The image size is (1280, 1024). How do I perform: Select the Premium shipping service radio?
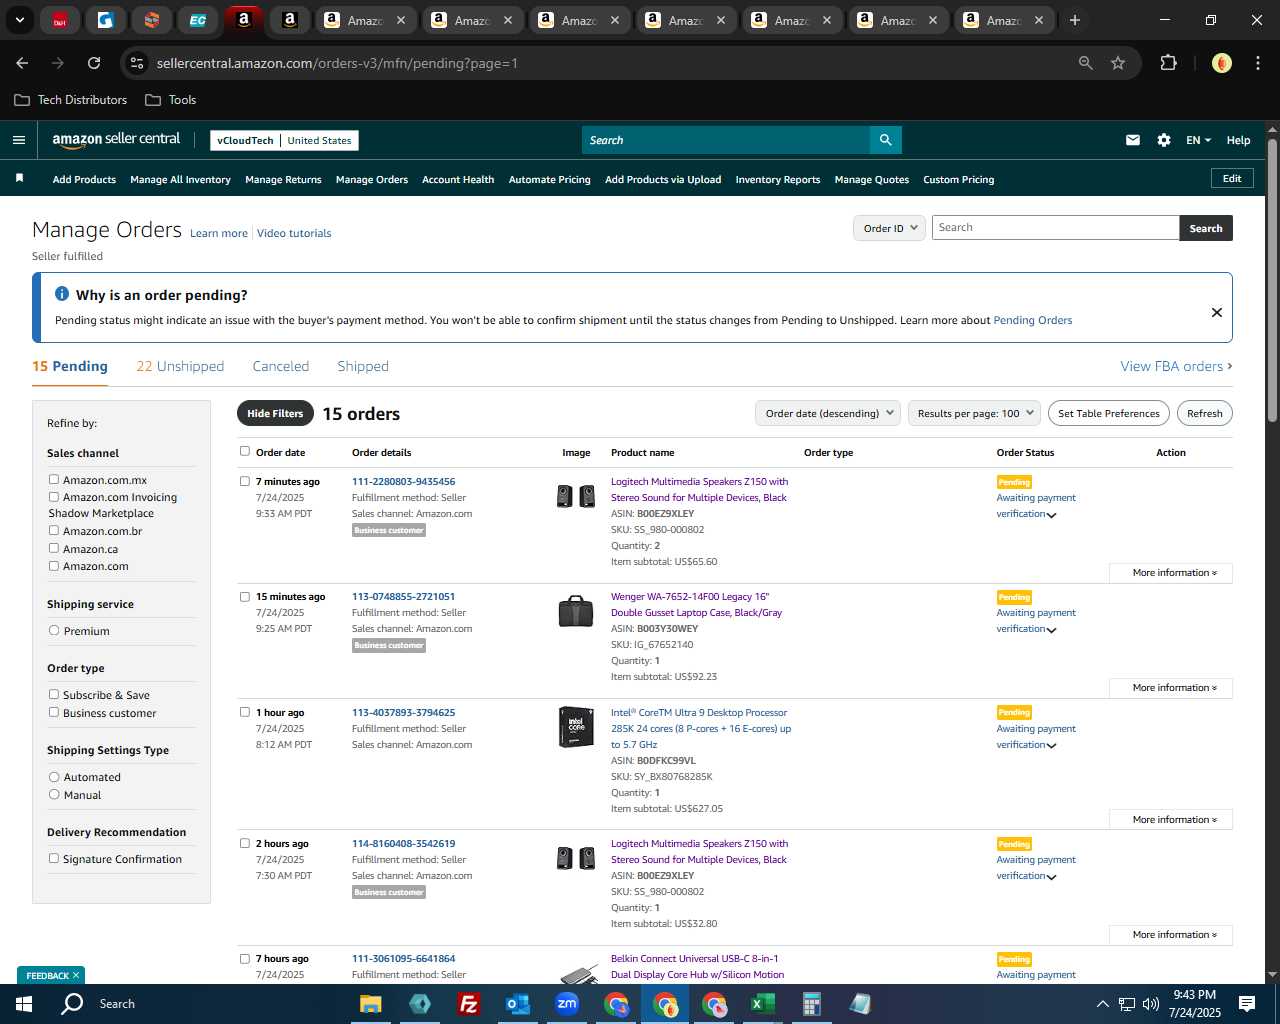point(54,631)
